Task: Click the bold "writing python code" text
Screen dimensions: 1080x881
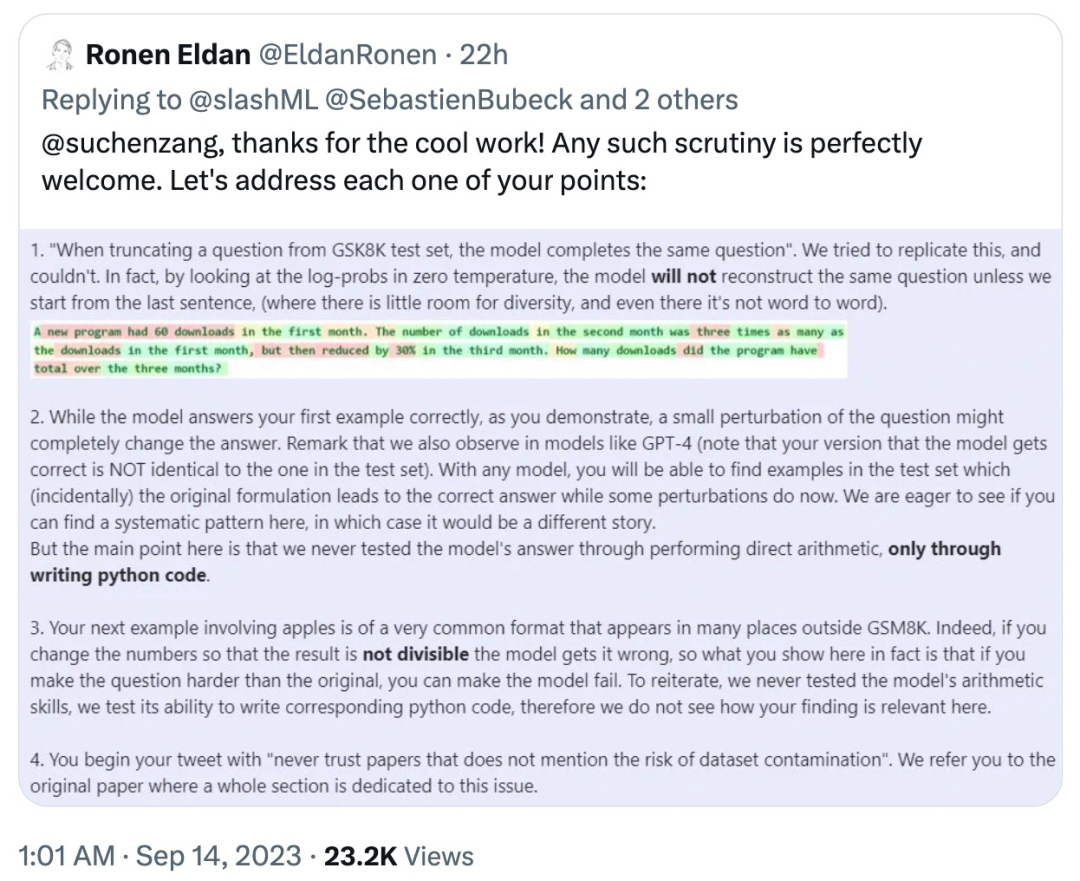Action: 118,574
